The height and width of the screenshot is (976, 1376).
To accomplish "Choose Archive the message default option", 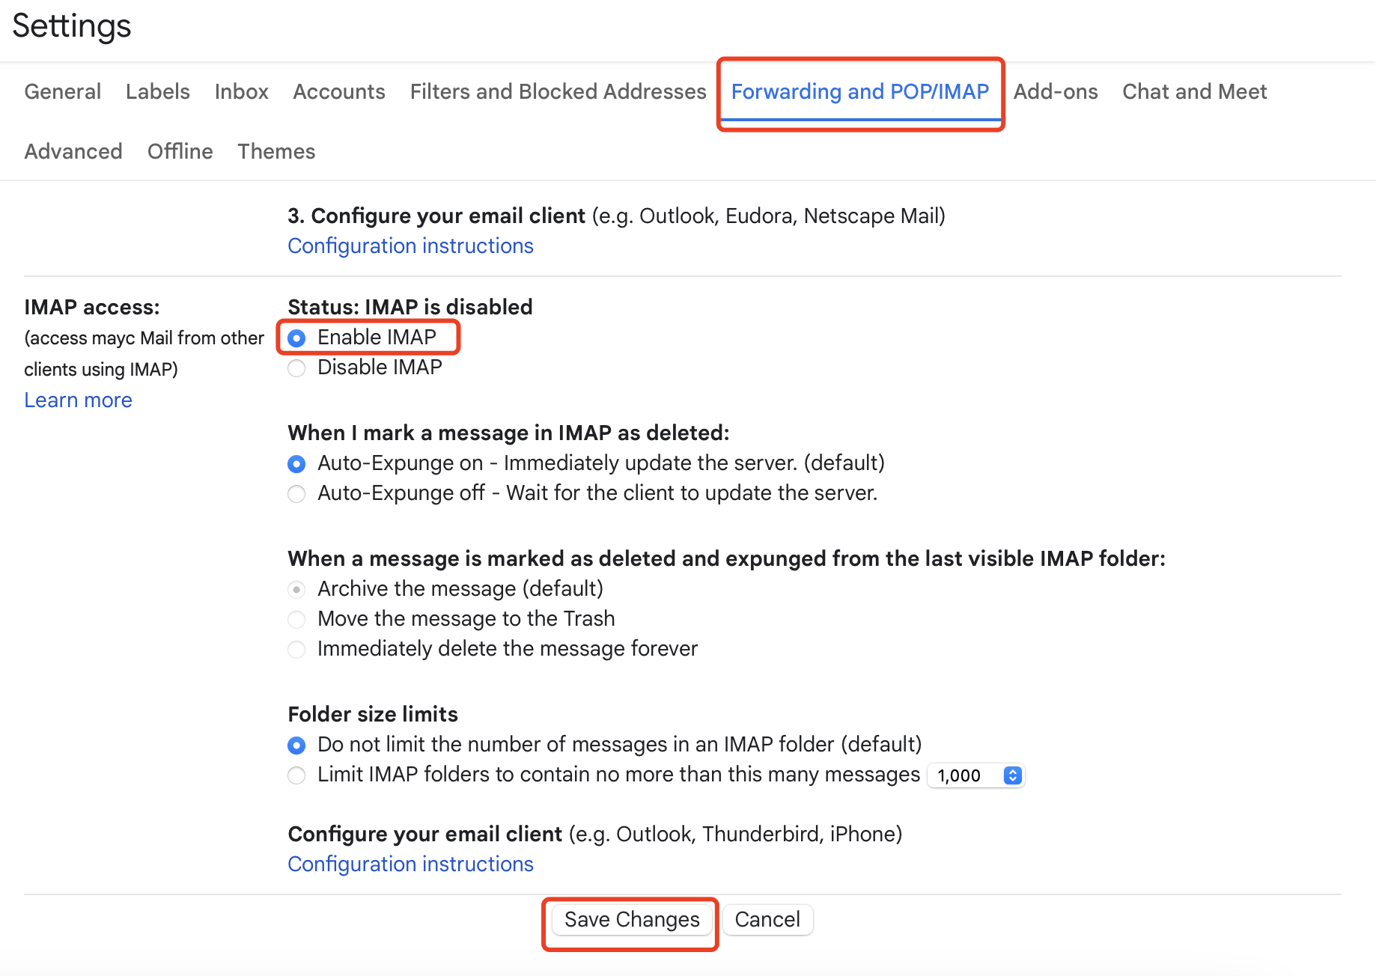I will click(296, 590).
